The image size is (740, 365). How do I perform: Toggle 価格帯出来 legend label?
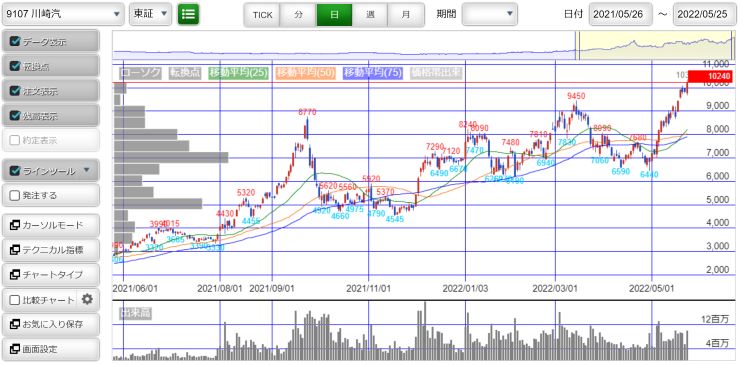pyautogui.click(x=436, y=73)
